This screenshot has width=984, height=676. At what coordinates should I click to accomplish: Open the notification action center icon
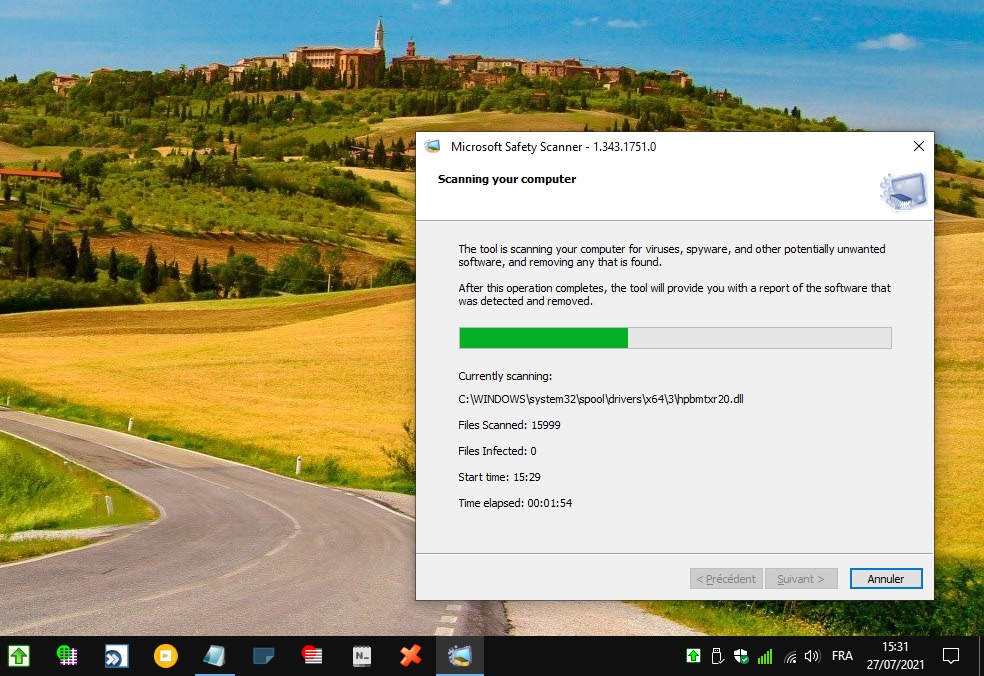[x=951, y=656]
